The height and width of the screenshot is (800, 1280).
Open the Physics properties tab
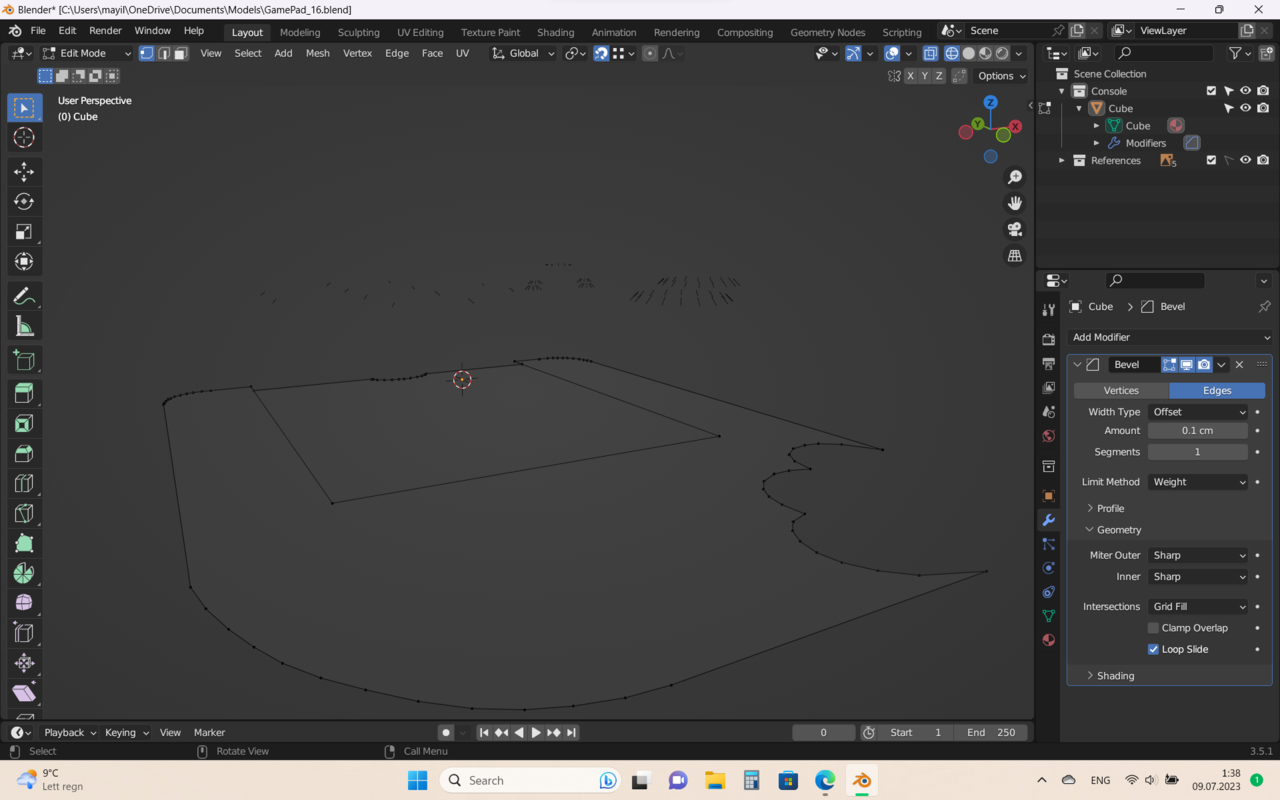pyautogui.click(x=1048, y=568)
